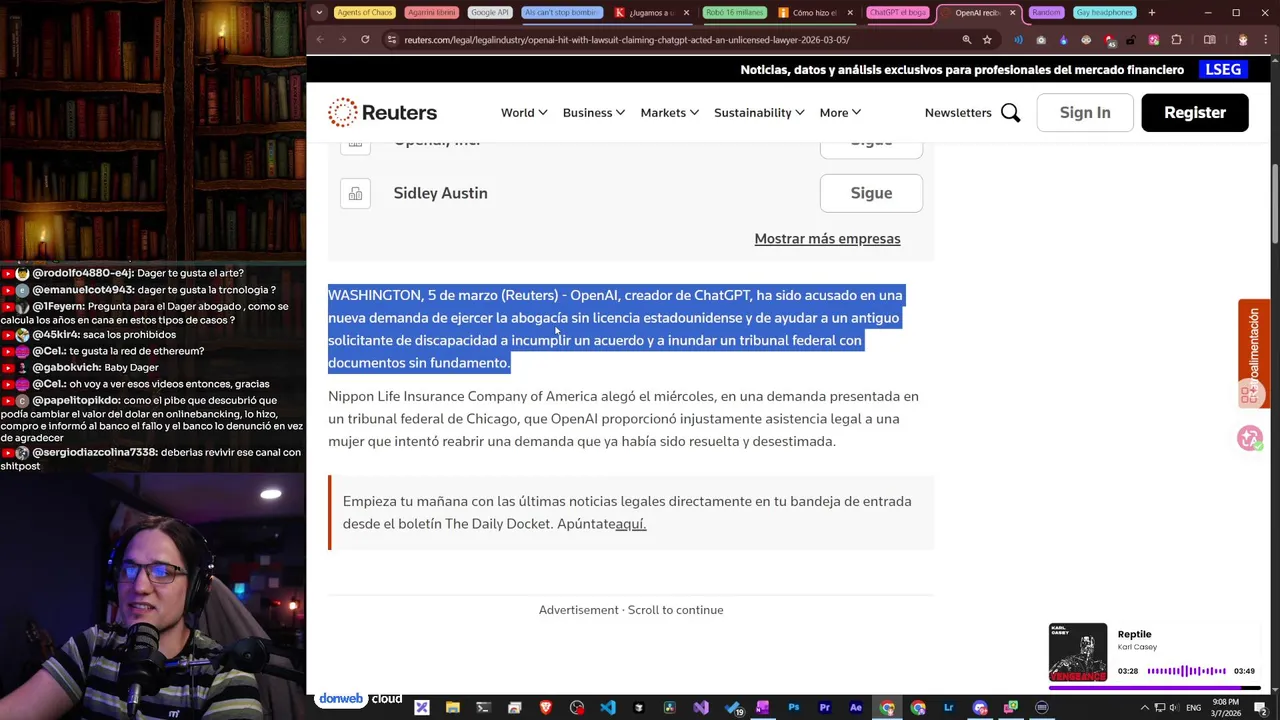Reload the page with the refresh icon

tap(365, 40)
